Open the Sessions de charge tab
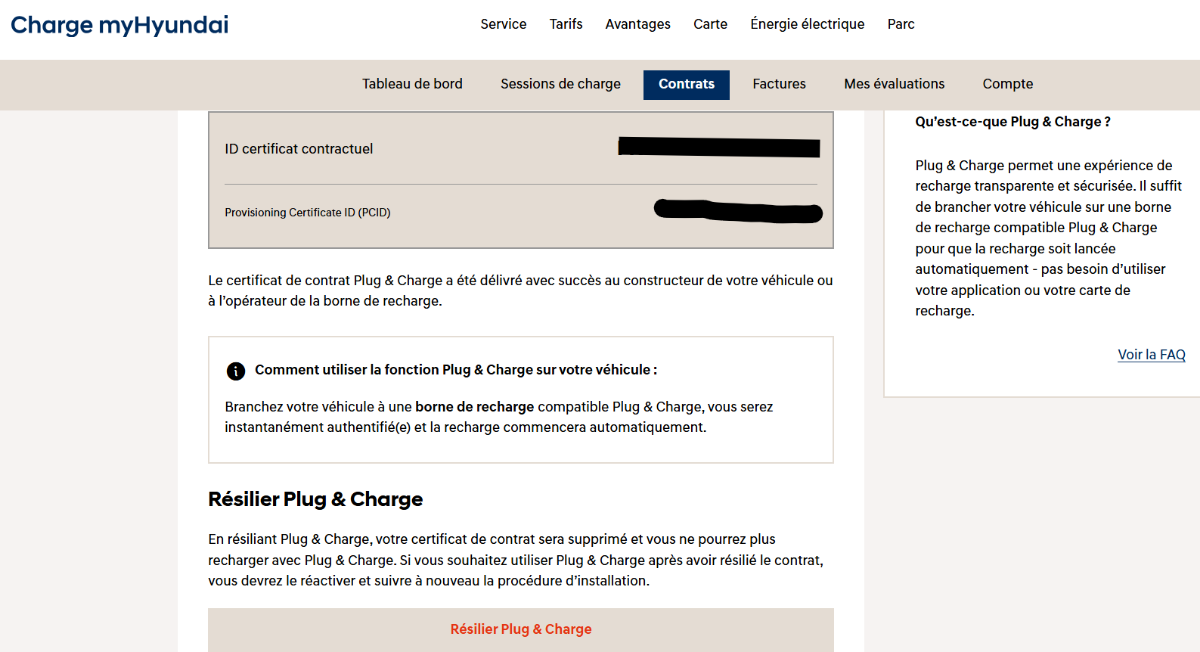This screenshot has width=1200, height=652. [560, 84]
